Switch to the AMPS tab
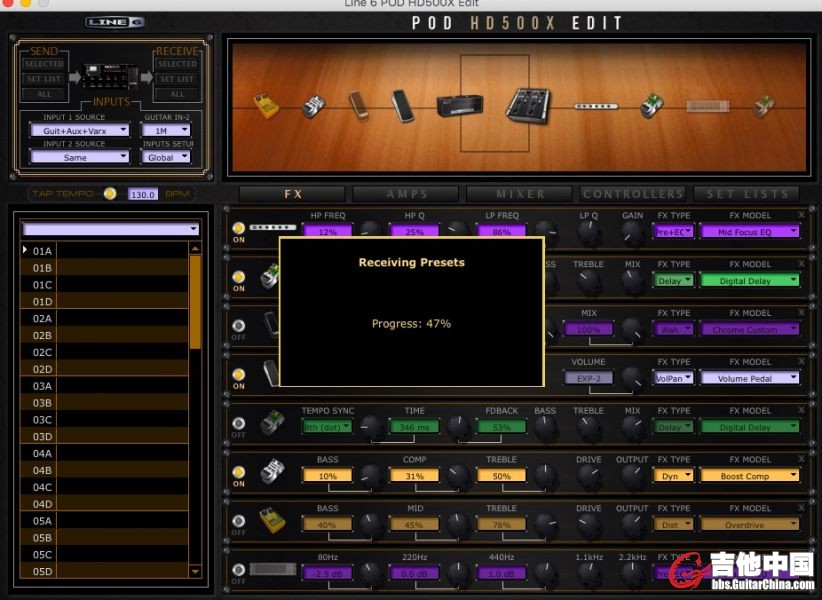This screenshot has height=600, width=822. 406,194
